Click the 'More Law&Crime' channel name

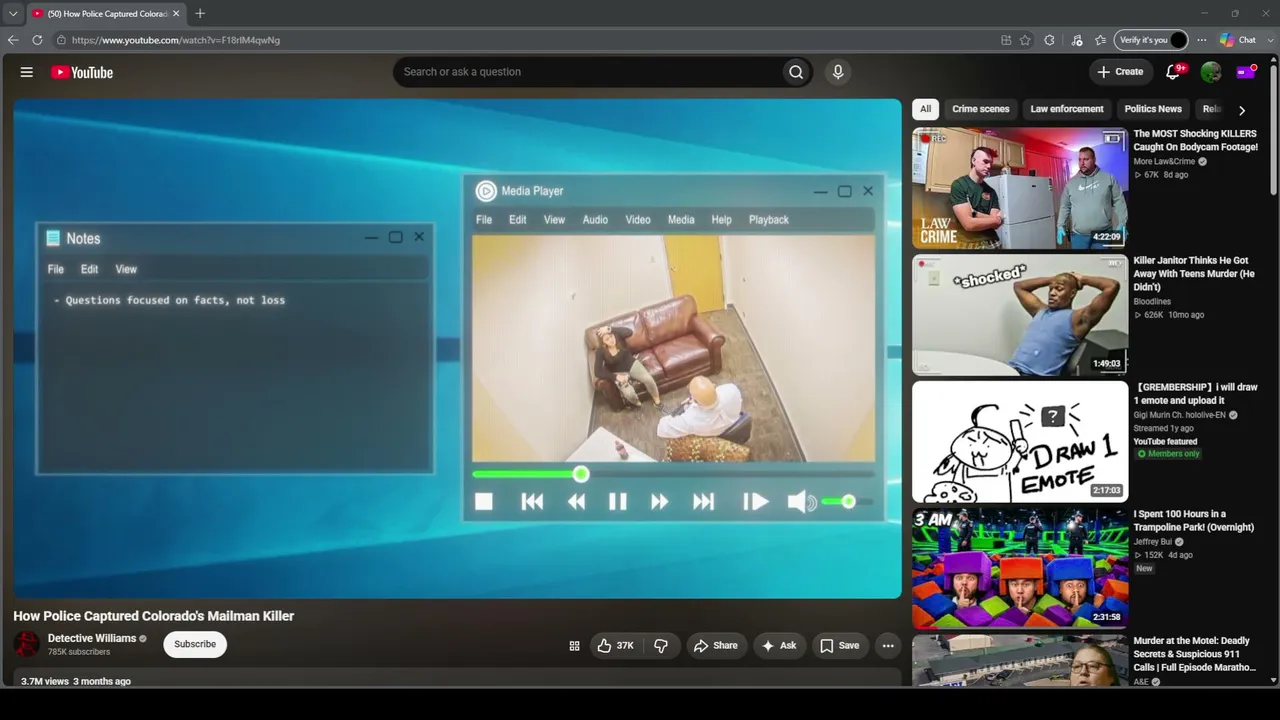click(1164, 161)
